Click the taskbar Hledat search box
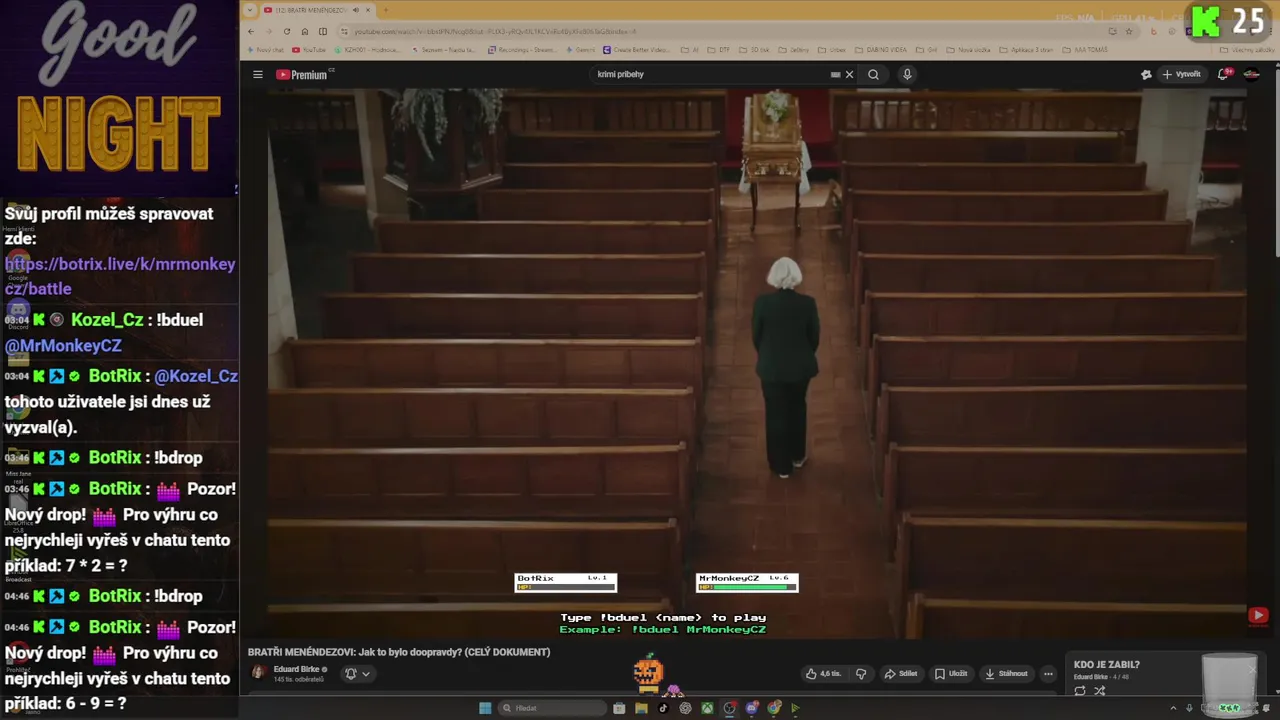Screen dimensions: 1280x720 pyautogui.click(x=553, y=708)
